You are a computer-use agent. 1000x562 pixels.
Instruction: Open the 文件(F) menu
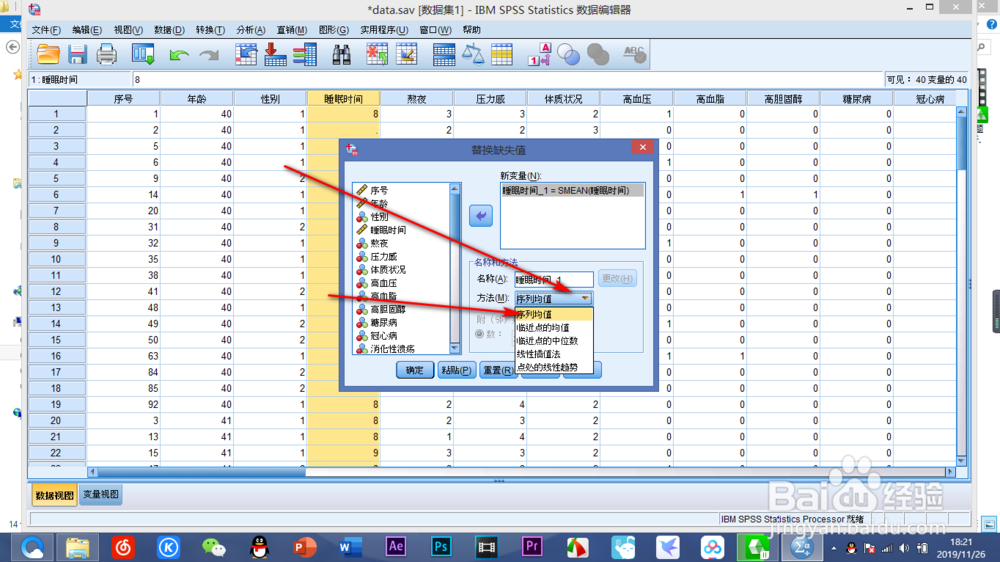point(46,30)
